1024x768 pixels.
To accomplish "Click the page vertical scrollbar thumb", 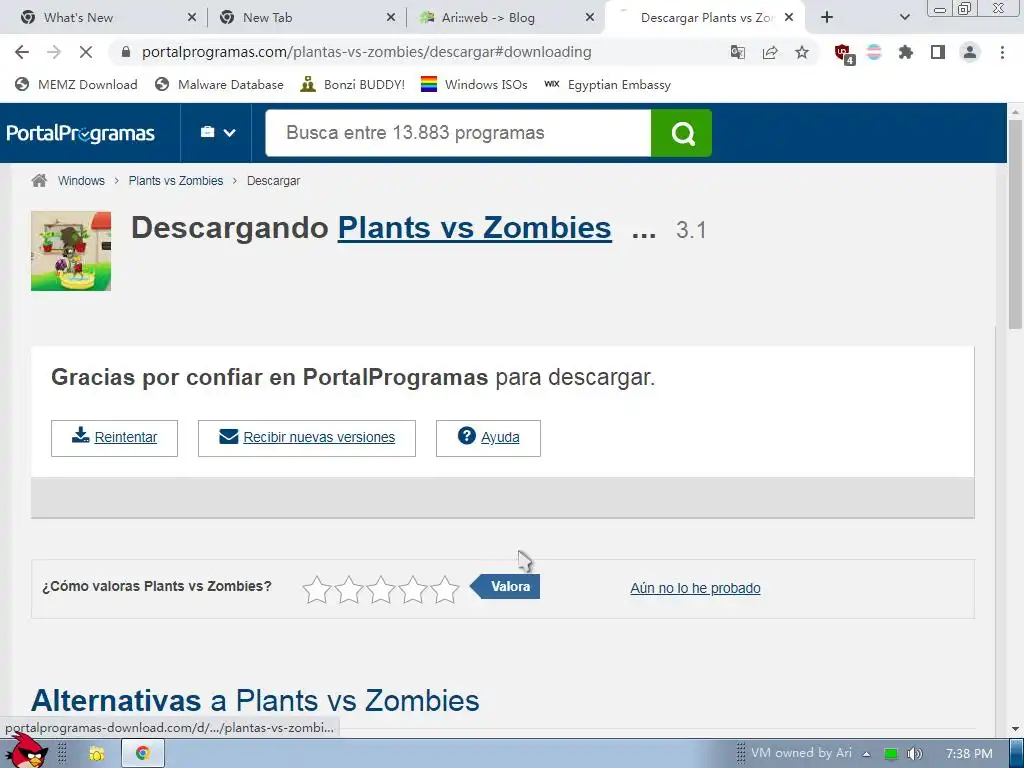I will (1016, 224).
